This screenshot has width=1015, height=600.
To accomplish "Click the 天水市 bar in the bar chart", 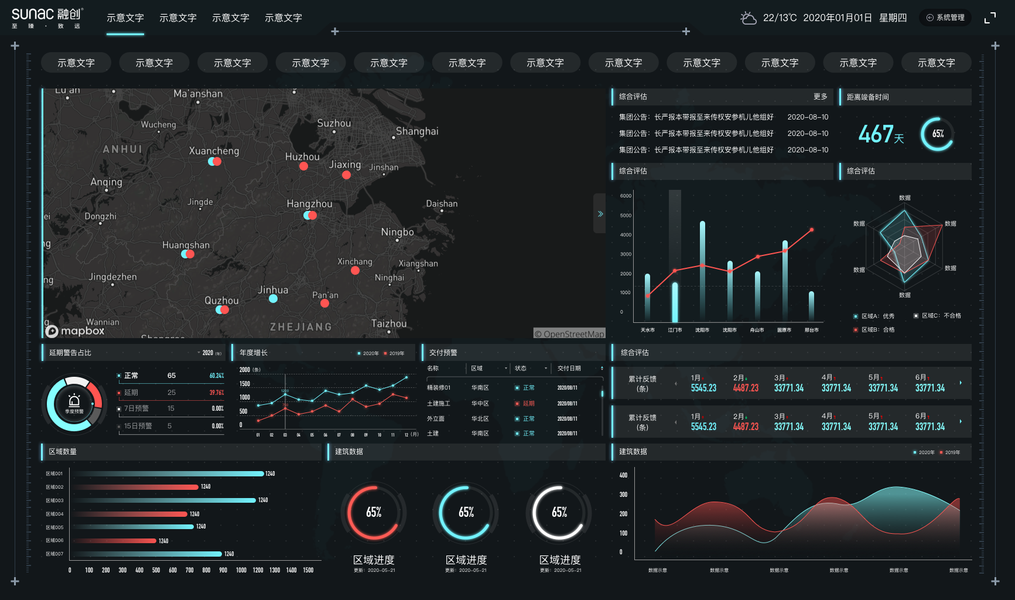I will (647, 297).
